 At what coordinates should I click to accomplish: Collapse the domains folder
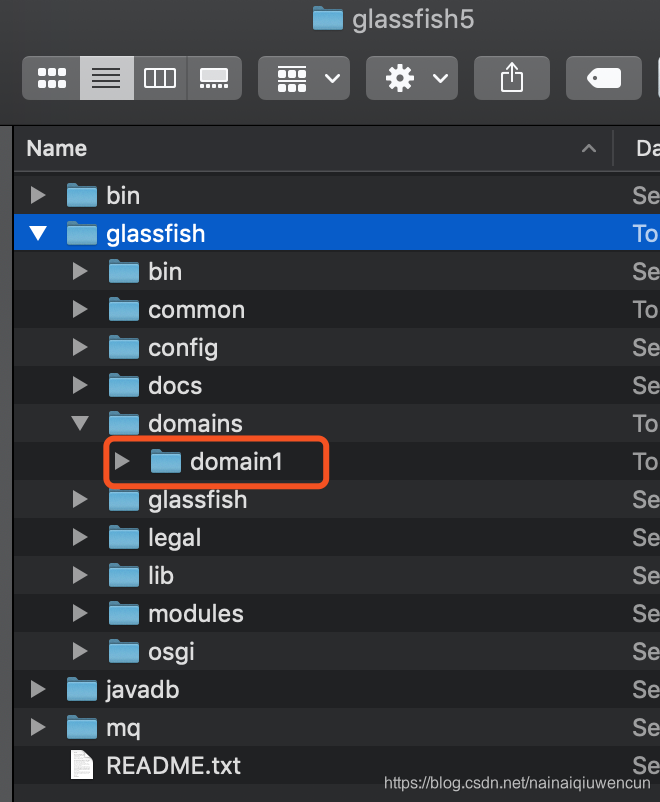point(80,423)
